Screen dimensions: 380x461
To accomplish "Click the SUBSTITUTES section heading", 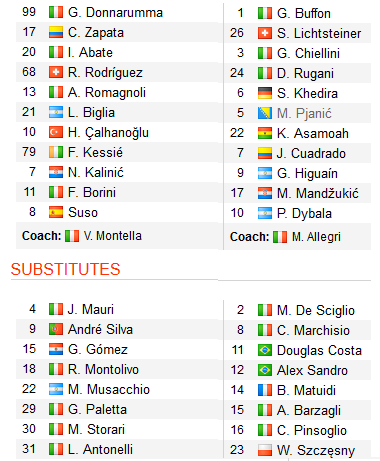I will tap(65, 269).
